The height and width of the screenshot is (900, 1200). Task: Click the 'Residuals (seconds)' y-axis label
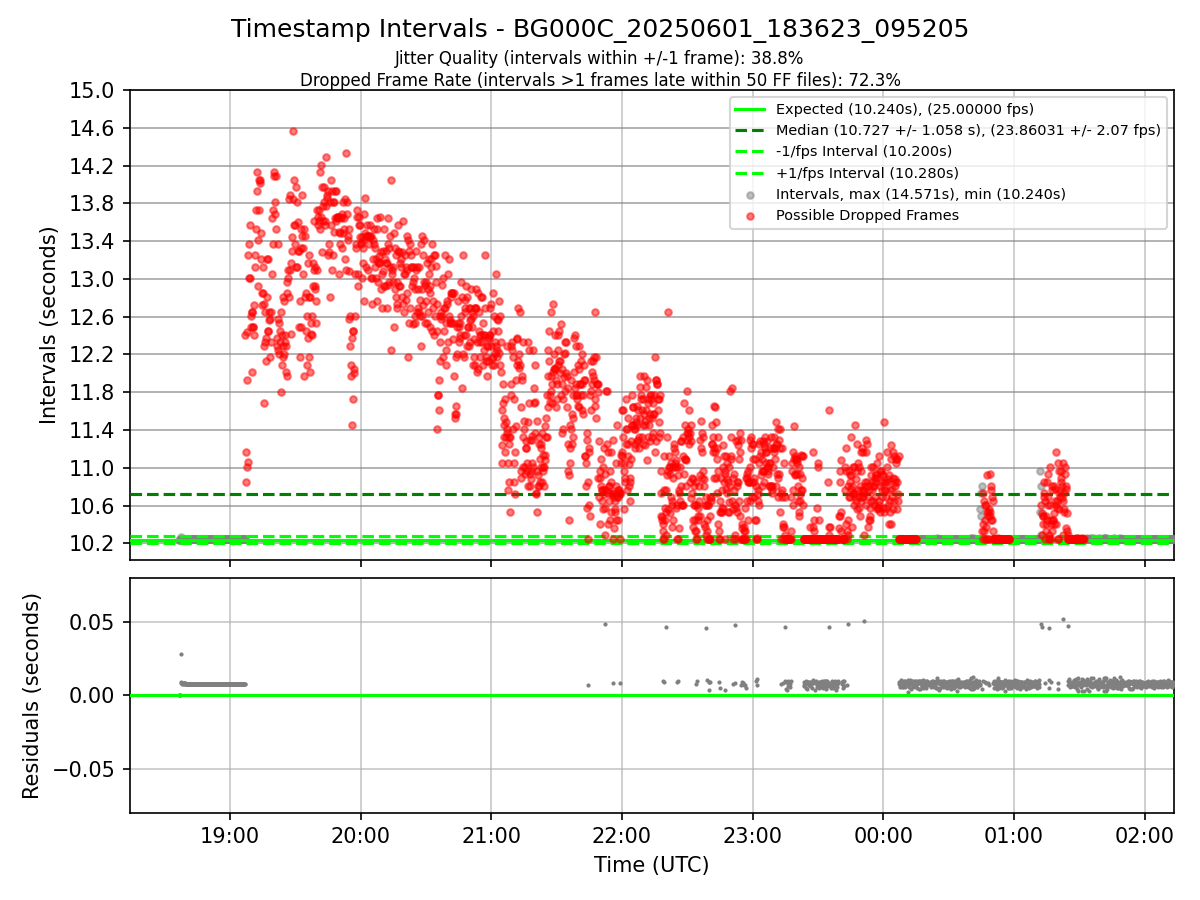pyautogui.click(x=31, y=696)
